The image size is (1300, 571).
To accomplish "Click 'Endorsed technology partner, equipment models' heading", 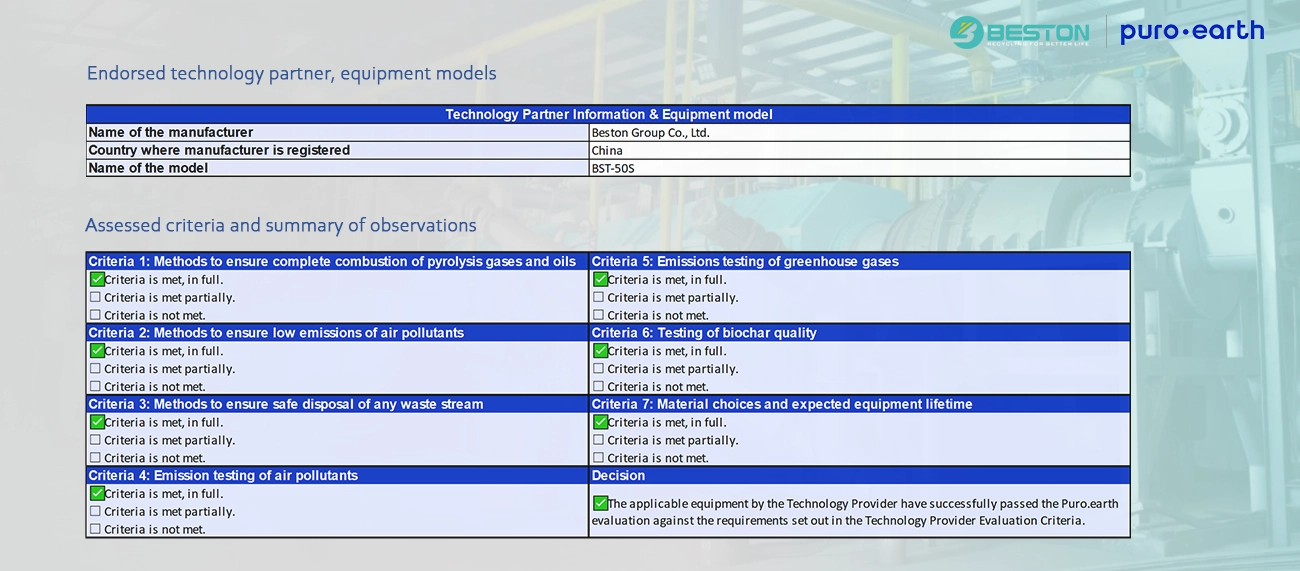I will 291,74.
